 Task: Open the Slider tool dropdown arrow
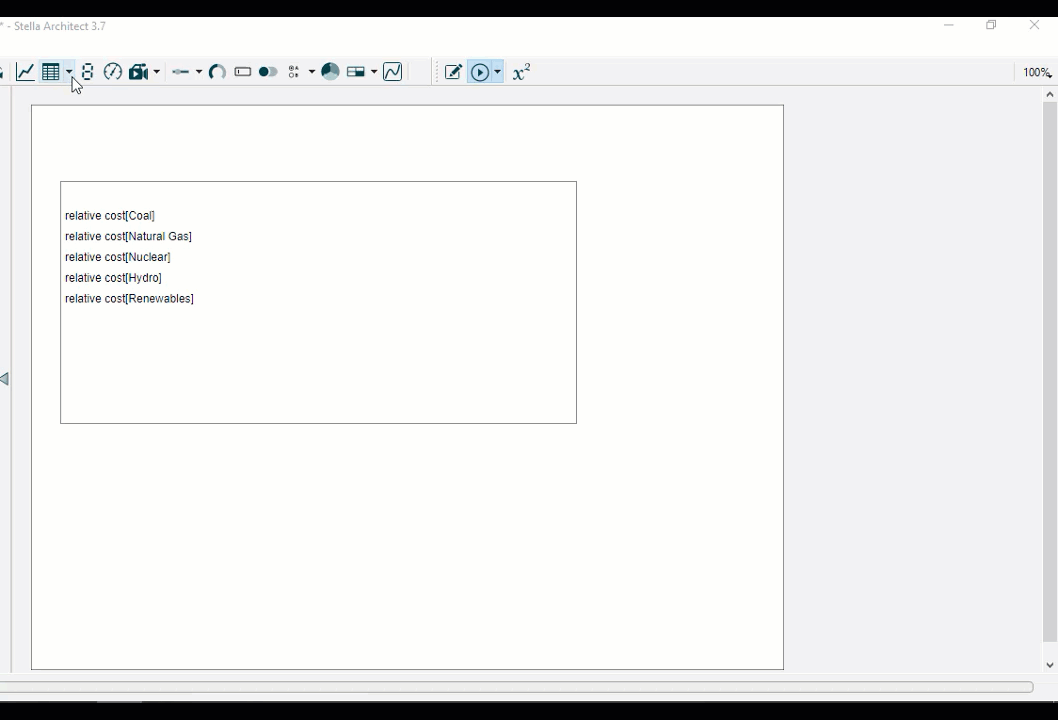pyautogui.click(x=198, y=72)
